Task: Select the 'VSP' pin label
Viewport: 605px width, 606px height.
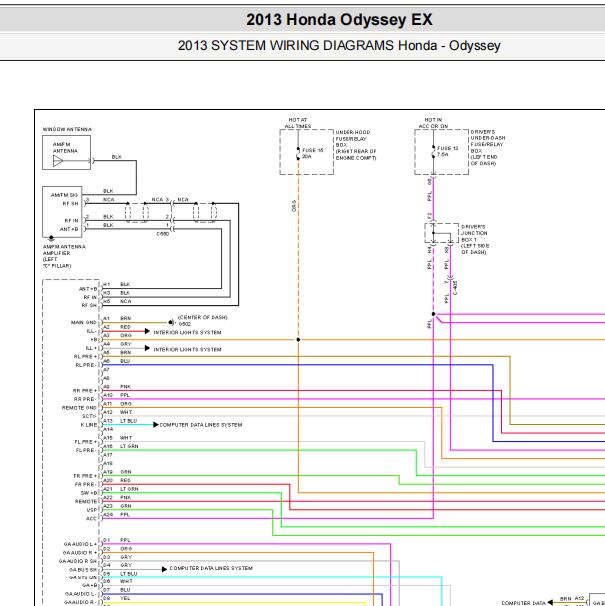Action: 92,510
